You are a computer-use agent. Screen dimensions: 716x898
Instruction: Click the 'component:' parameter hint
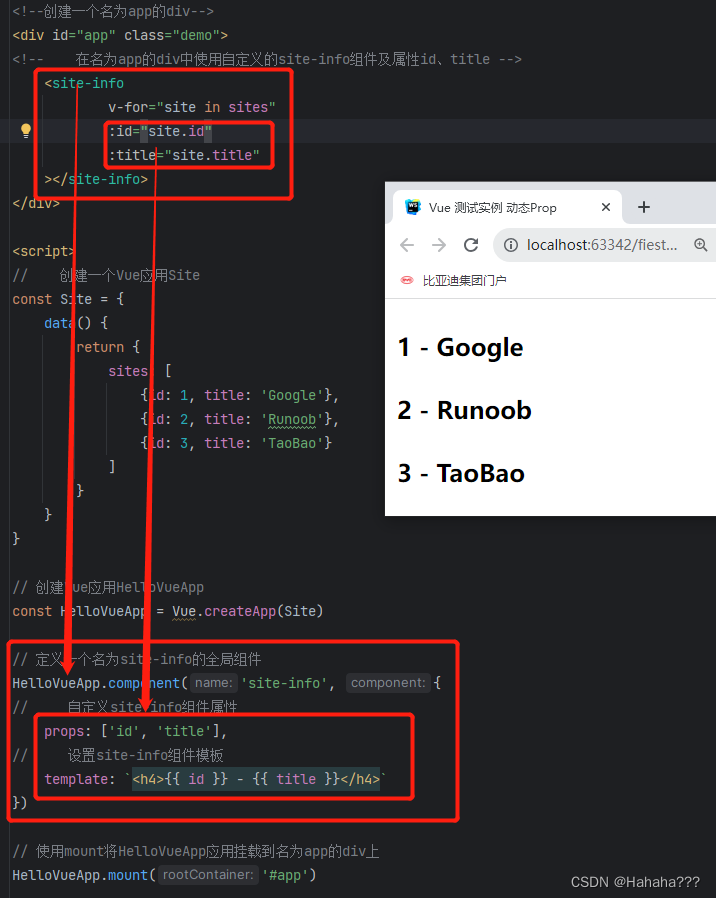pyautogui.click(x=388, y=683)
